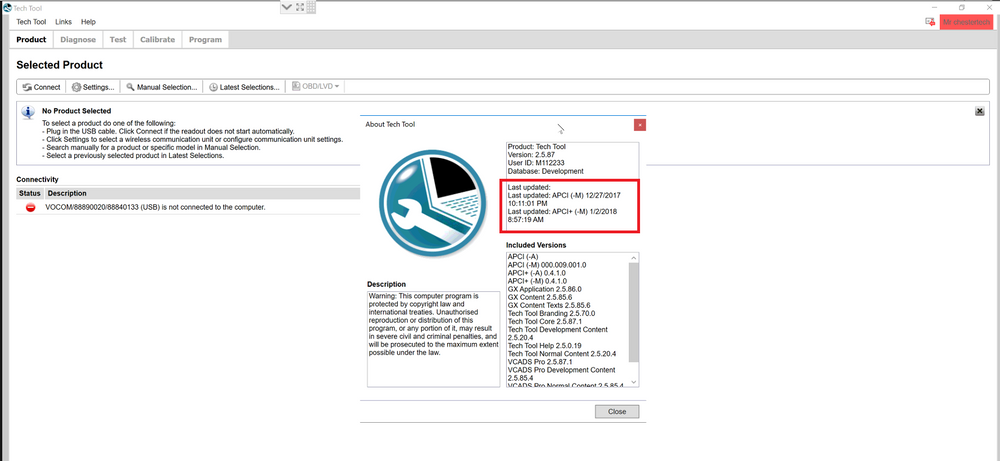The image size is (1000, 461).
Task: Select 'APCI (-M) 000.009.001.0' entry
Action: 547,265
